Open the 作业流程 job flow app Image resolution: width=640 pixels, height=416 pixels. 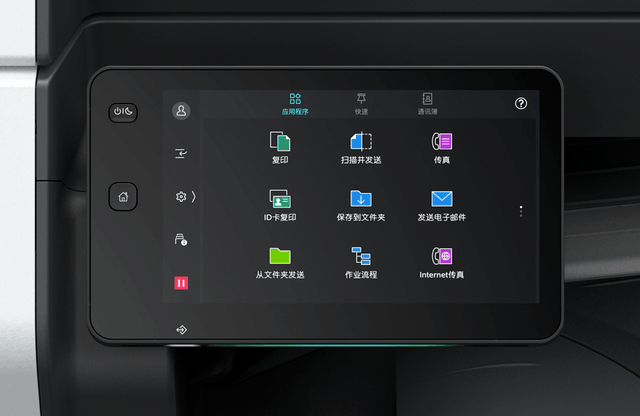coord(361,263)
